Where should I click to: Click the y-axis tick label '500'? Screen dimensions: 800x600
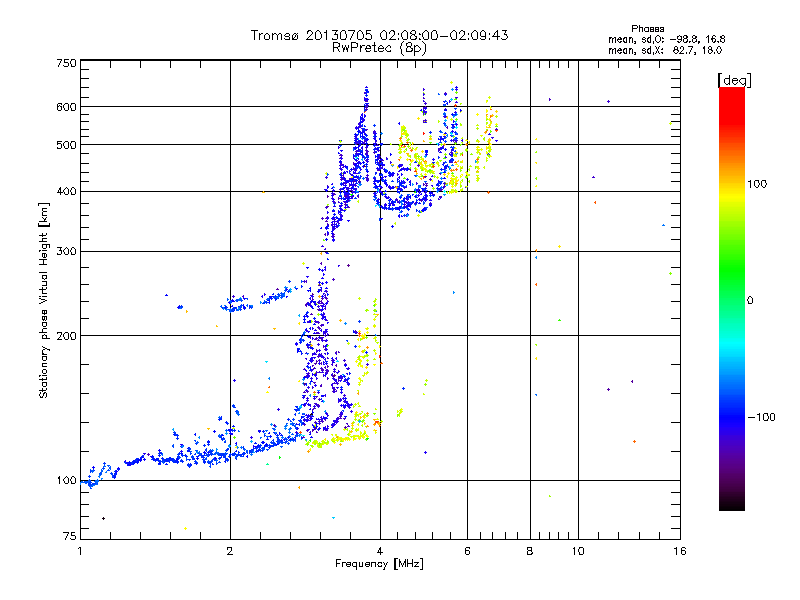[66, 145]
